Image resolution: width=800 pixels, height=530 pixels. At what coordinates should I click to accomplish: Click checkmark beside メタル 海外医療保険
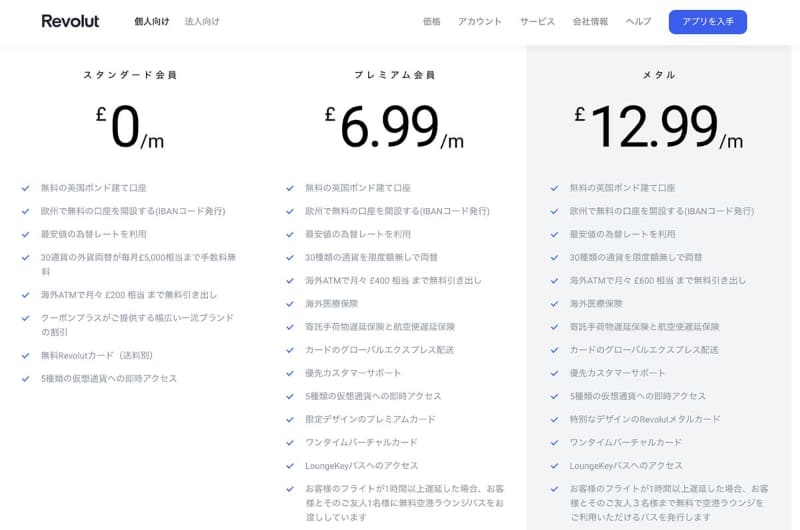coord(554,304)
